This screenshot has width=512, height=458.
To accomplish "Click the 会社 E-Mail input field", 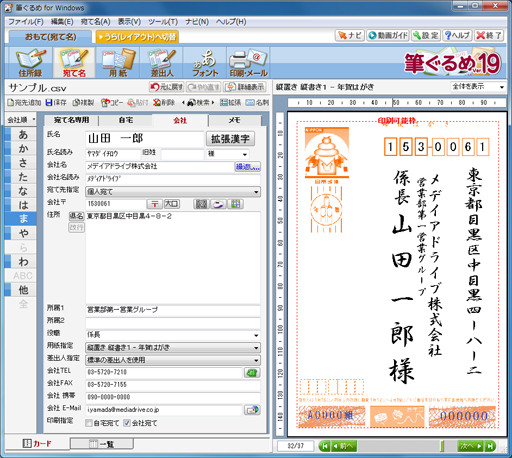I will coord(164,410).
